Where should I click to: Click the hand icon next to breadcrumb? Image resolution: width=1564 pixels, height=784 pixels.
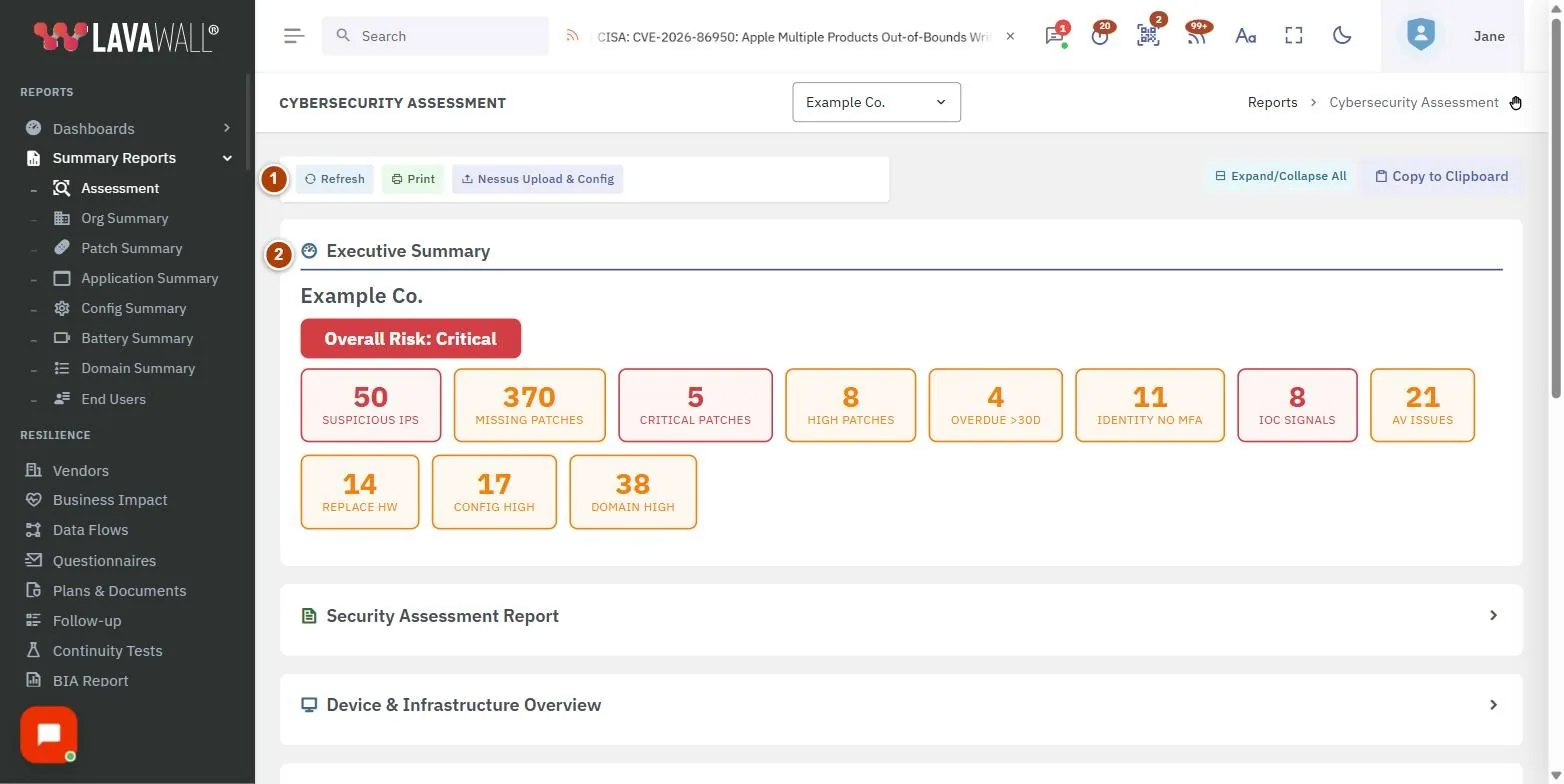click(x=1516, y=102)
